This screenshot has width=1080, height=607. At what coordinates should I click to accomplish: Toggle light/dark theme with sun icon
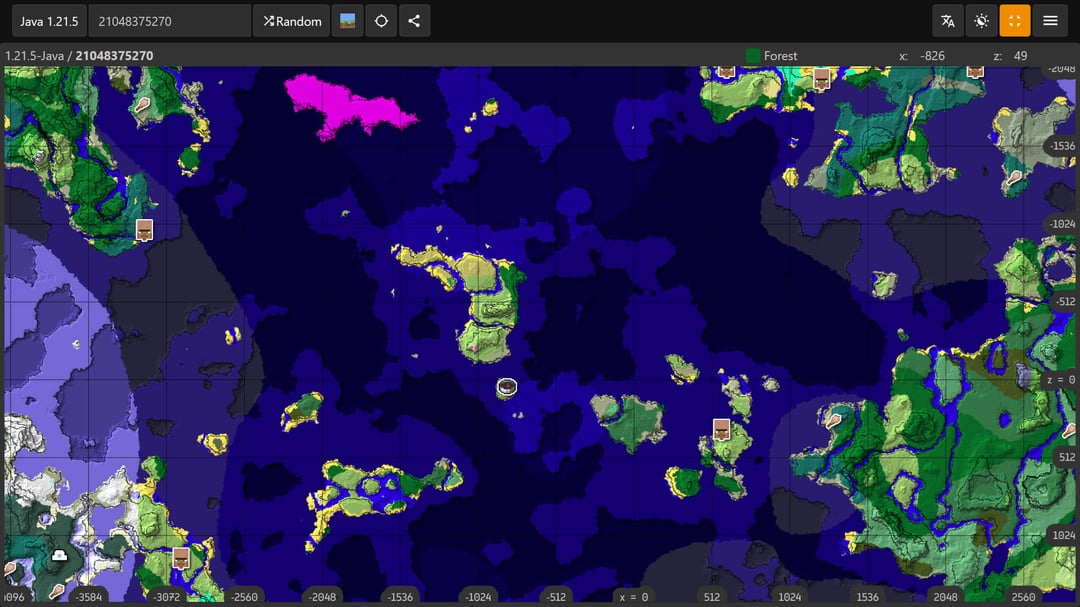click(981, 21)
